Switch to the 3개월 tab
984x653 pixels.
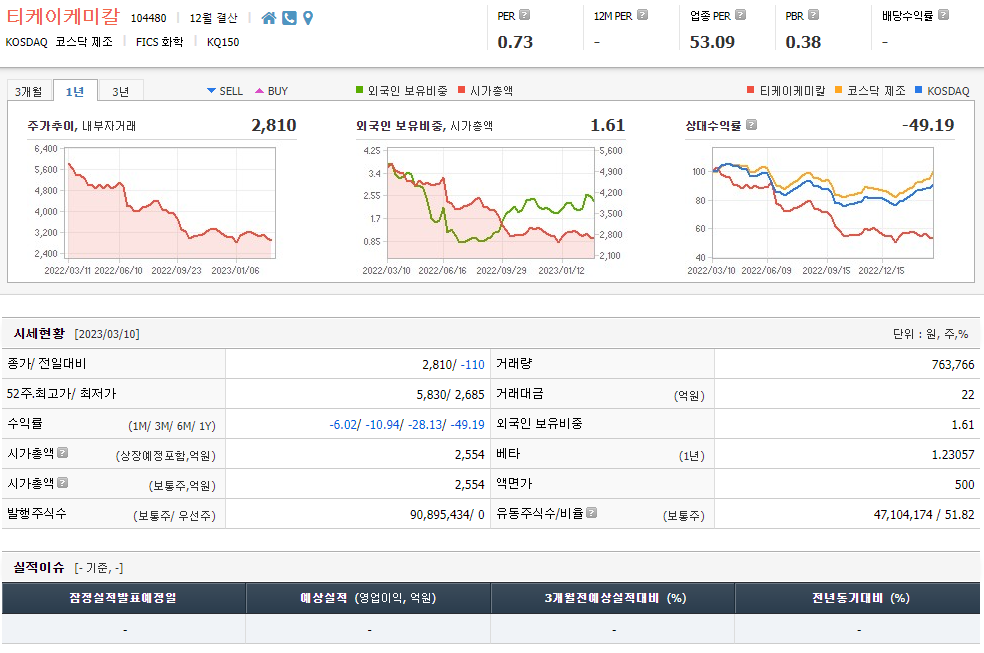[29, 92]
